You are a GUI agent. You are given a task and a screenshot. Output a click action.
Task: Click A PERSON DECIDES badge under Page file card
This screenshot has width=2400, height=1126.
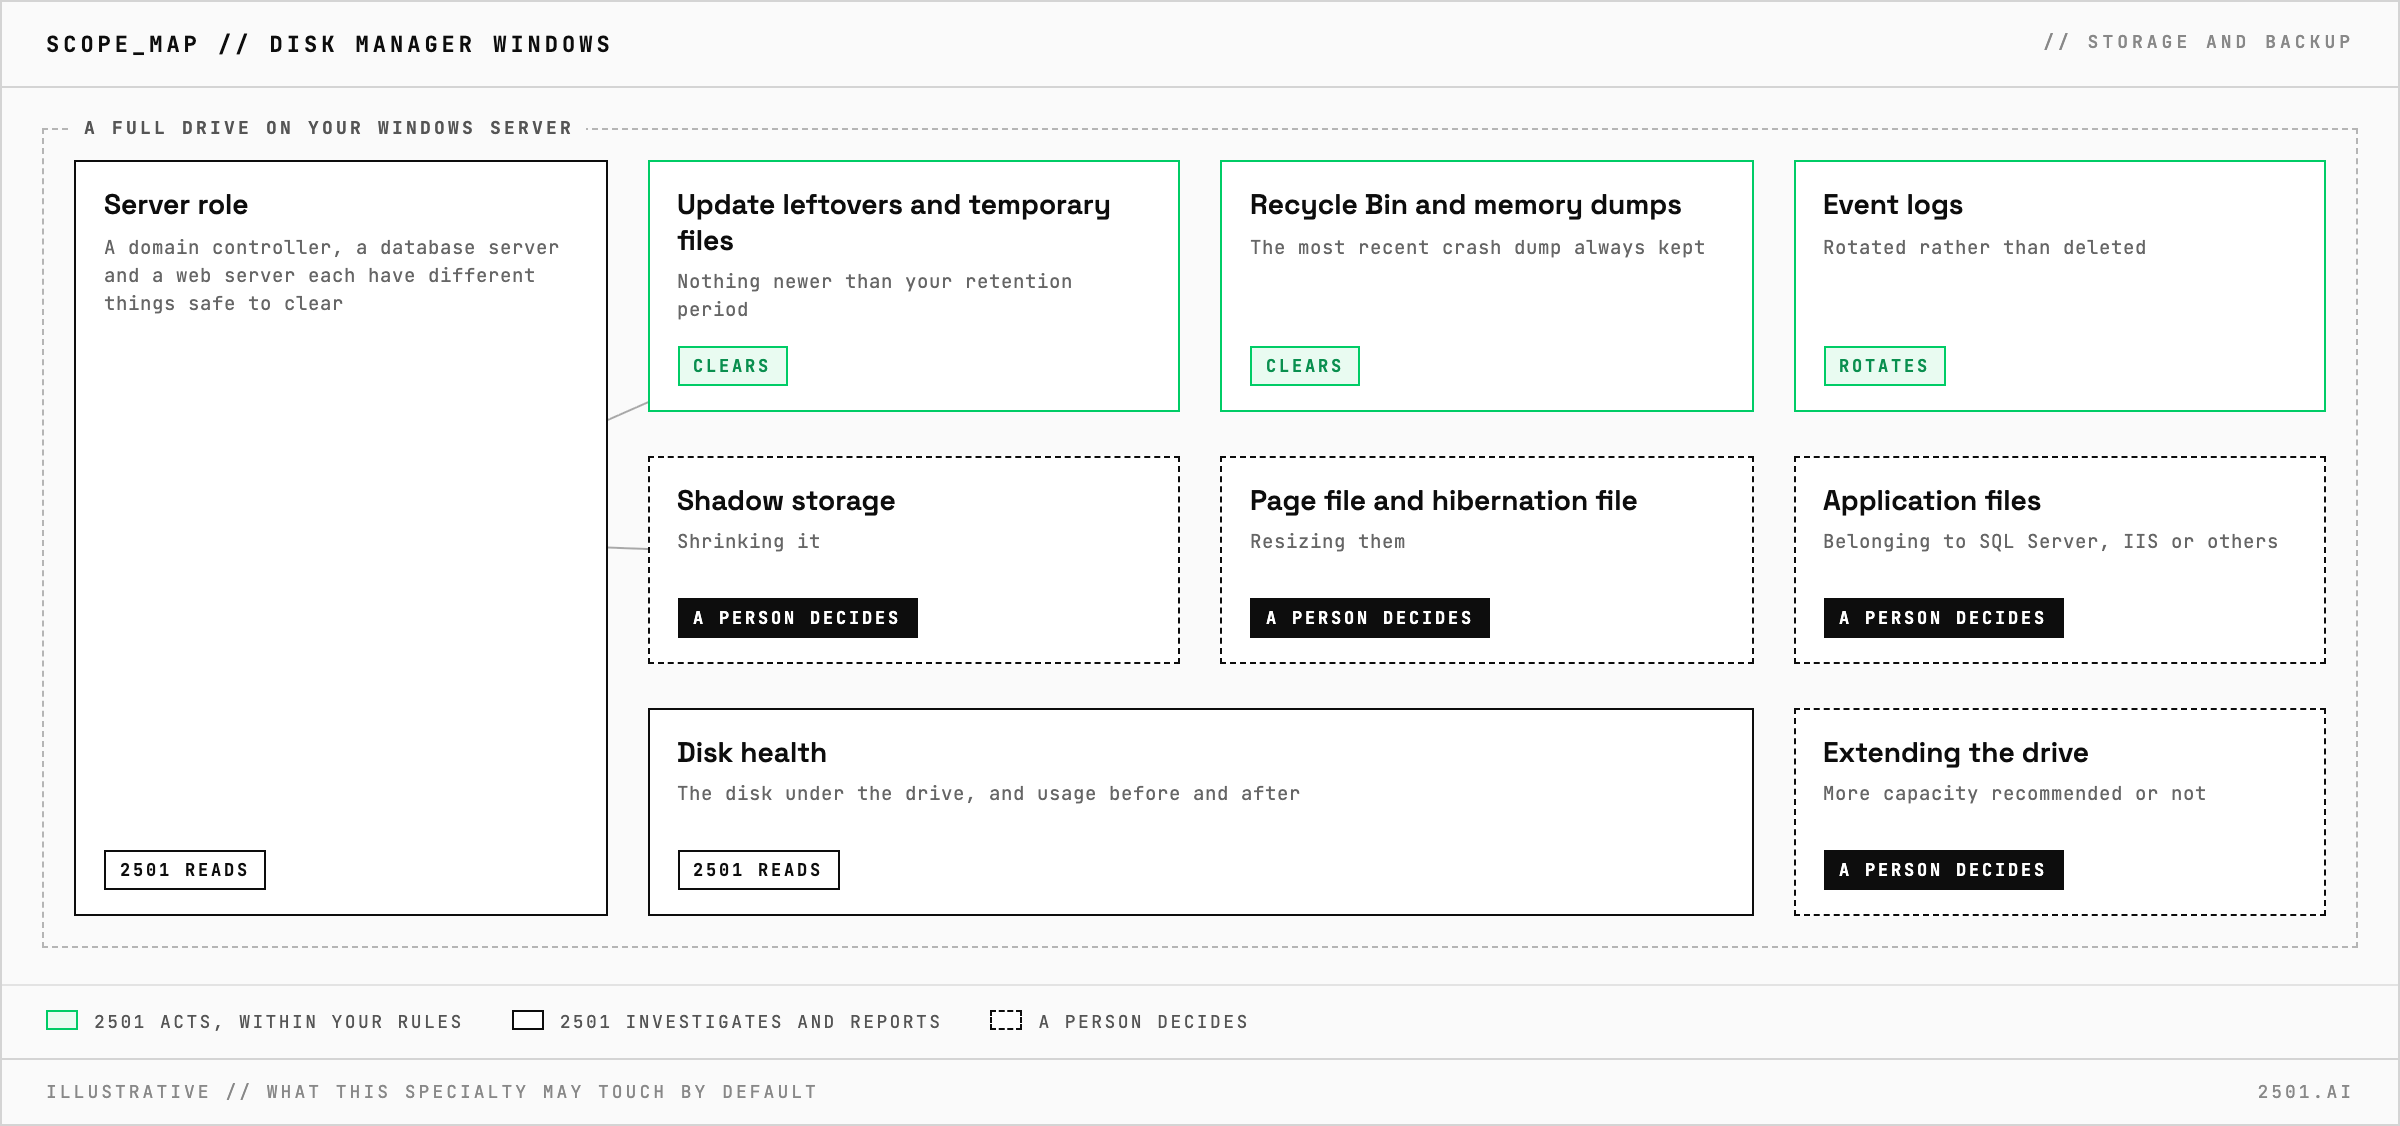(1370, 618)
